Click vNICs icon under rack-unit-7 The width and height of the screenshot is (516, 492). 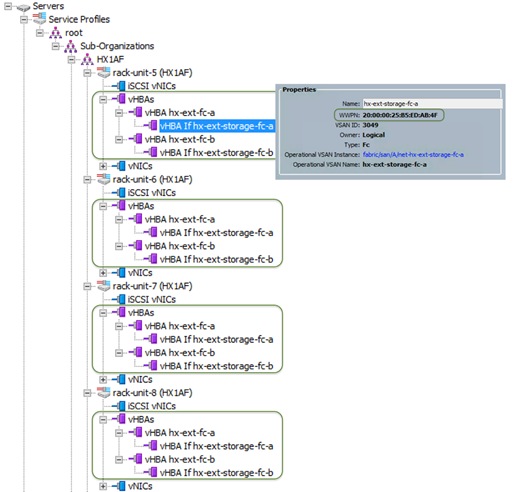click(x=119, y=379)
